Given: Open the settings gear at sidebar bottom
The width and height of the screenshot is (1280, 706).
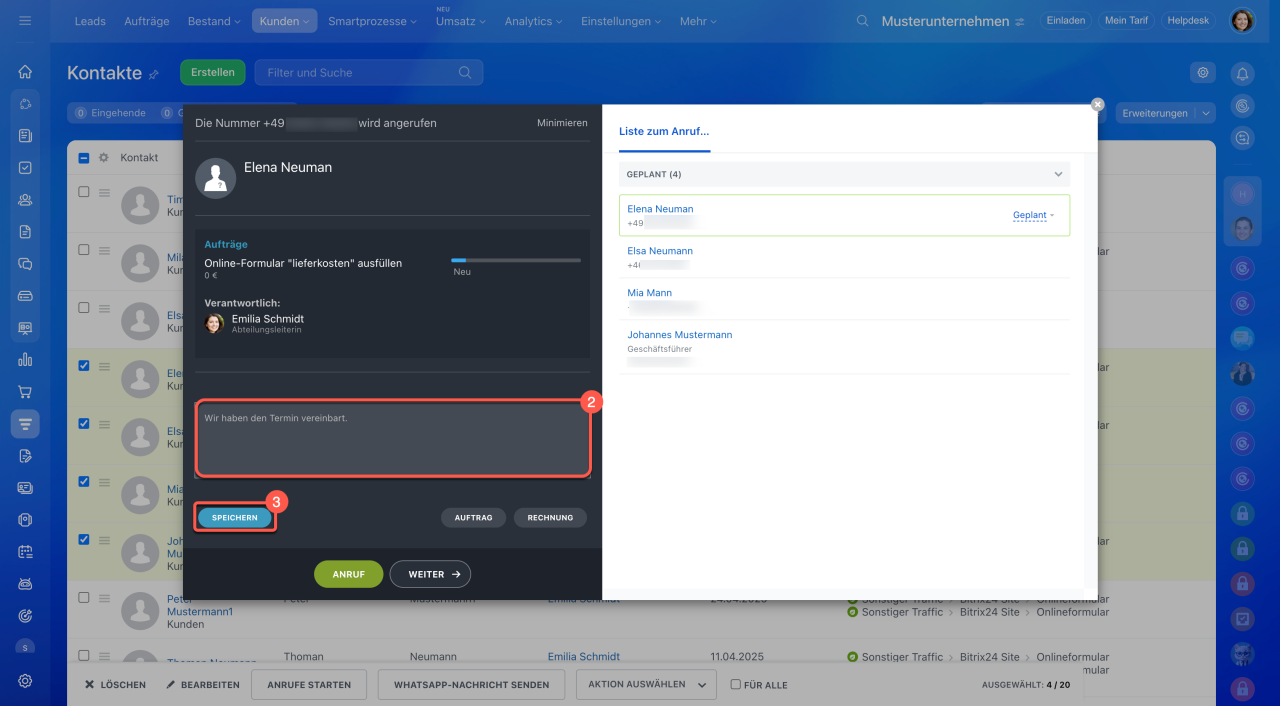Looking at the screenshot, I should 25,680.
